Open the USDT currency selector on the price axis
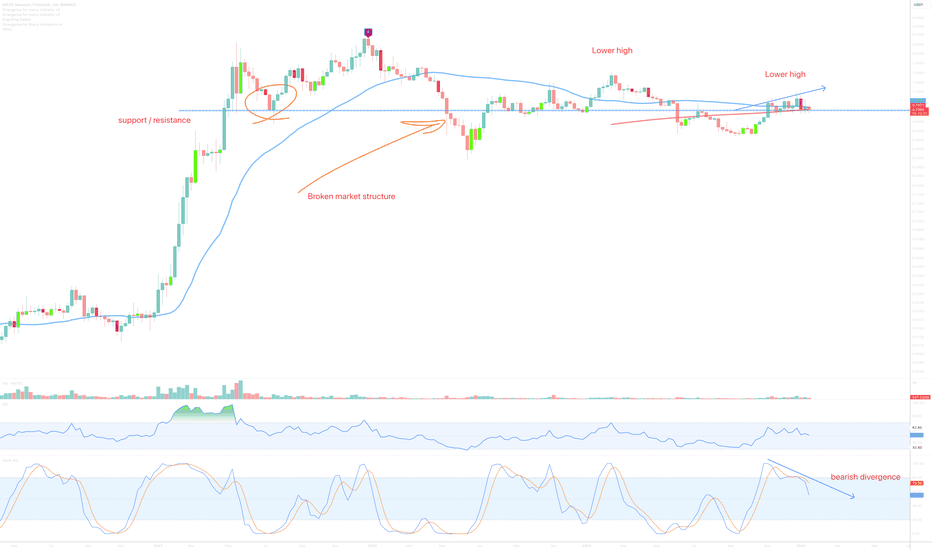The width and height of the screenshot is (932, 550). pyautogui.click(x=918, y=5)
